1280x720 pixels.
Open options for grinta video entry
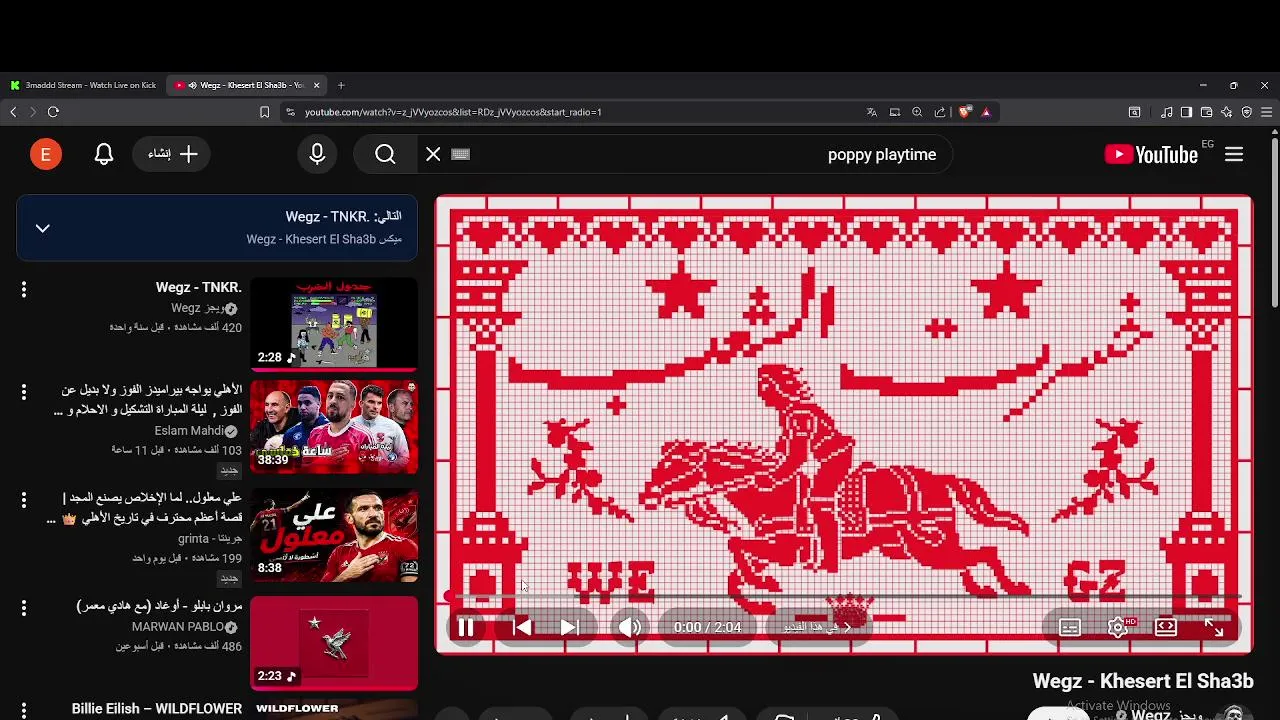coord(24,500)
